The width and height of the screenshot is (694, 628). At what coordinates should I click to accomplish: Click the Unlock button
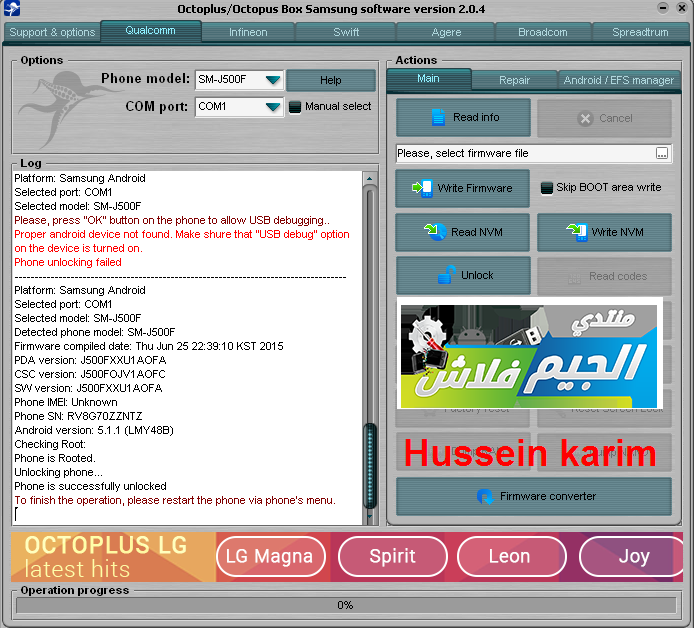(463, 275)
